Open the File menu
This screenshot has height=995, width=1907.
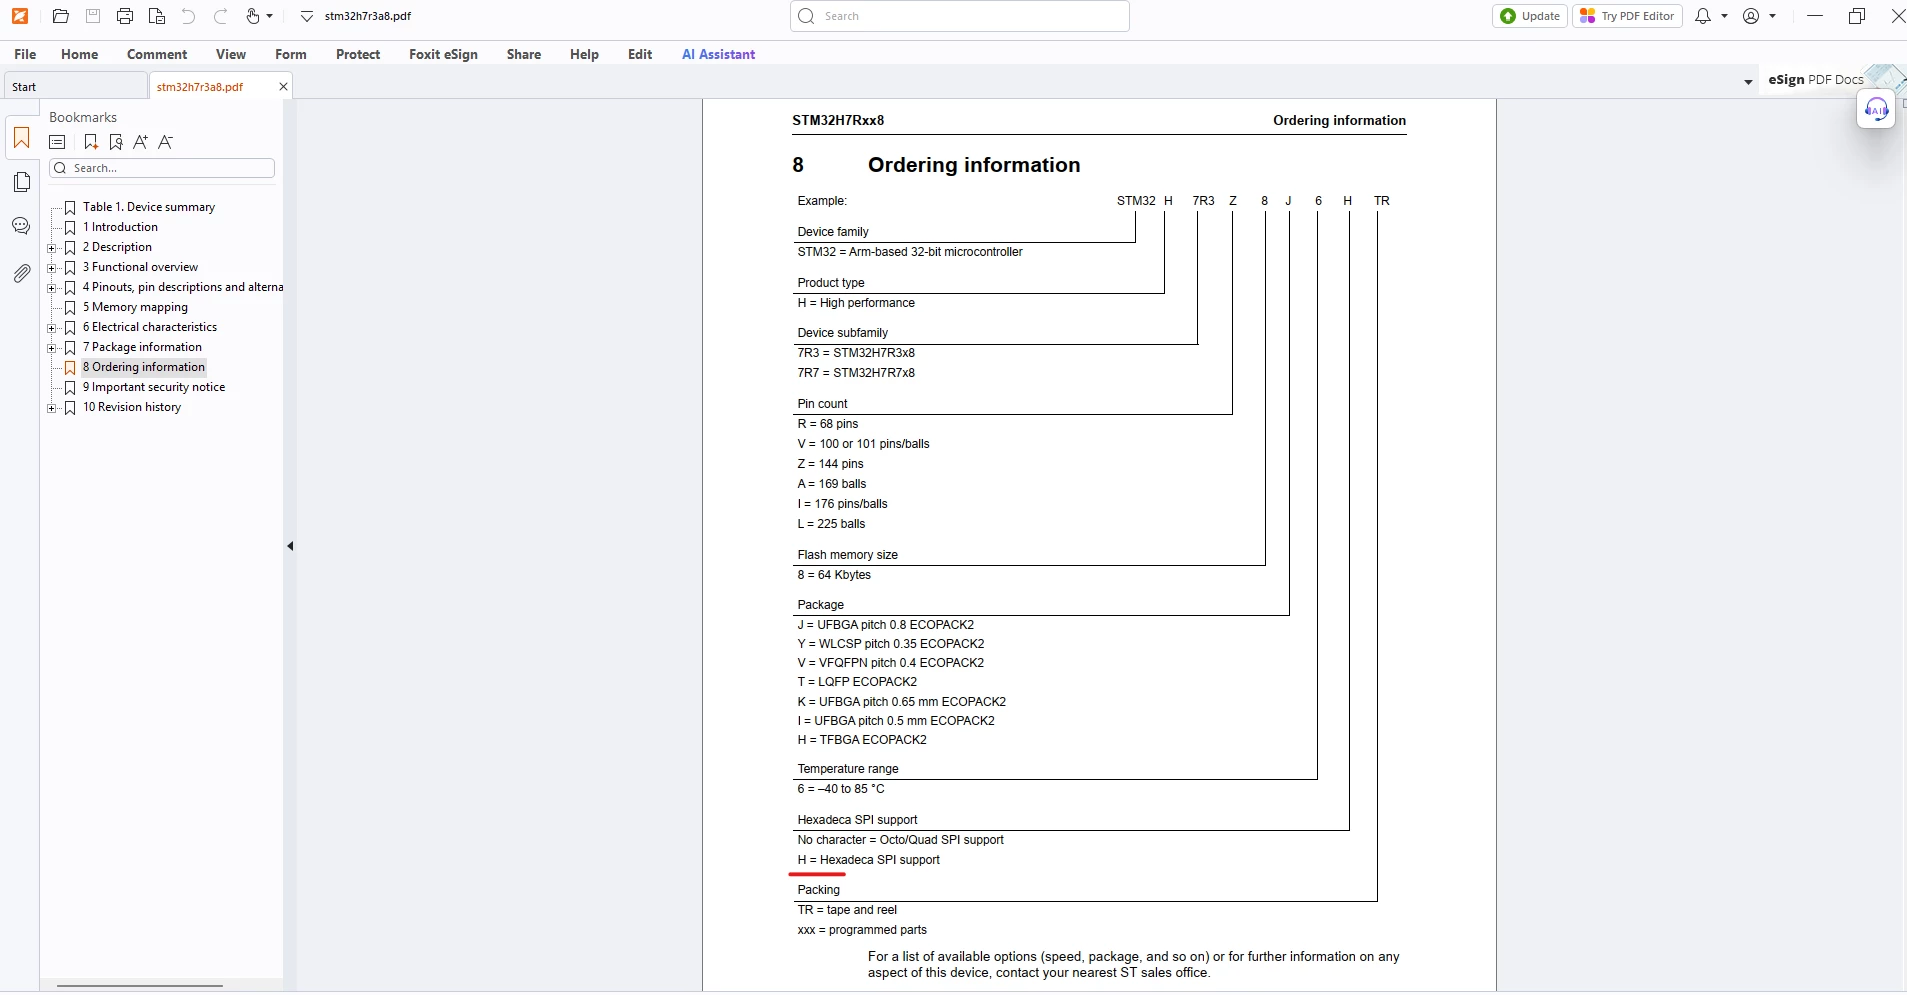coord(25,54)
